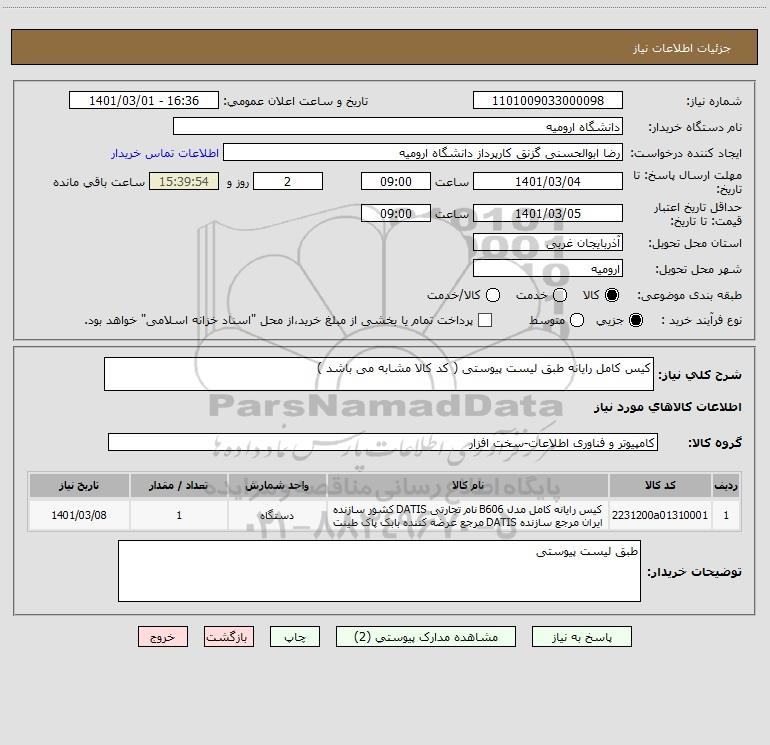Click the توضیحات خریدار text area

click(x=379, y=571)
